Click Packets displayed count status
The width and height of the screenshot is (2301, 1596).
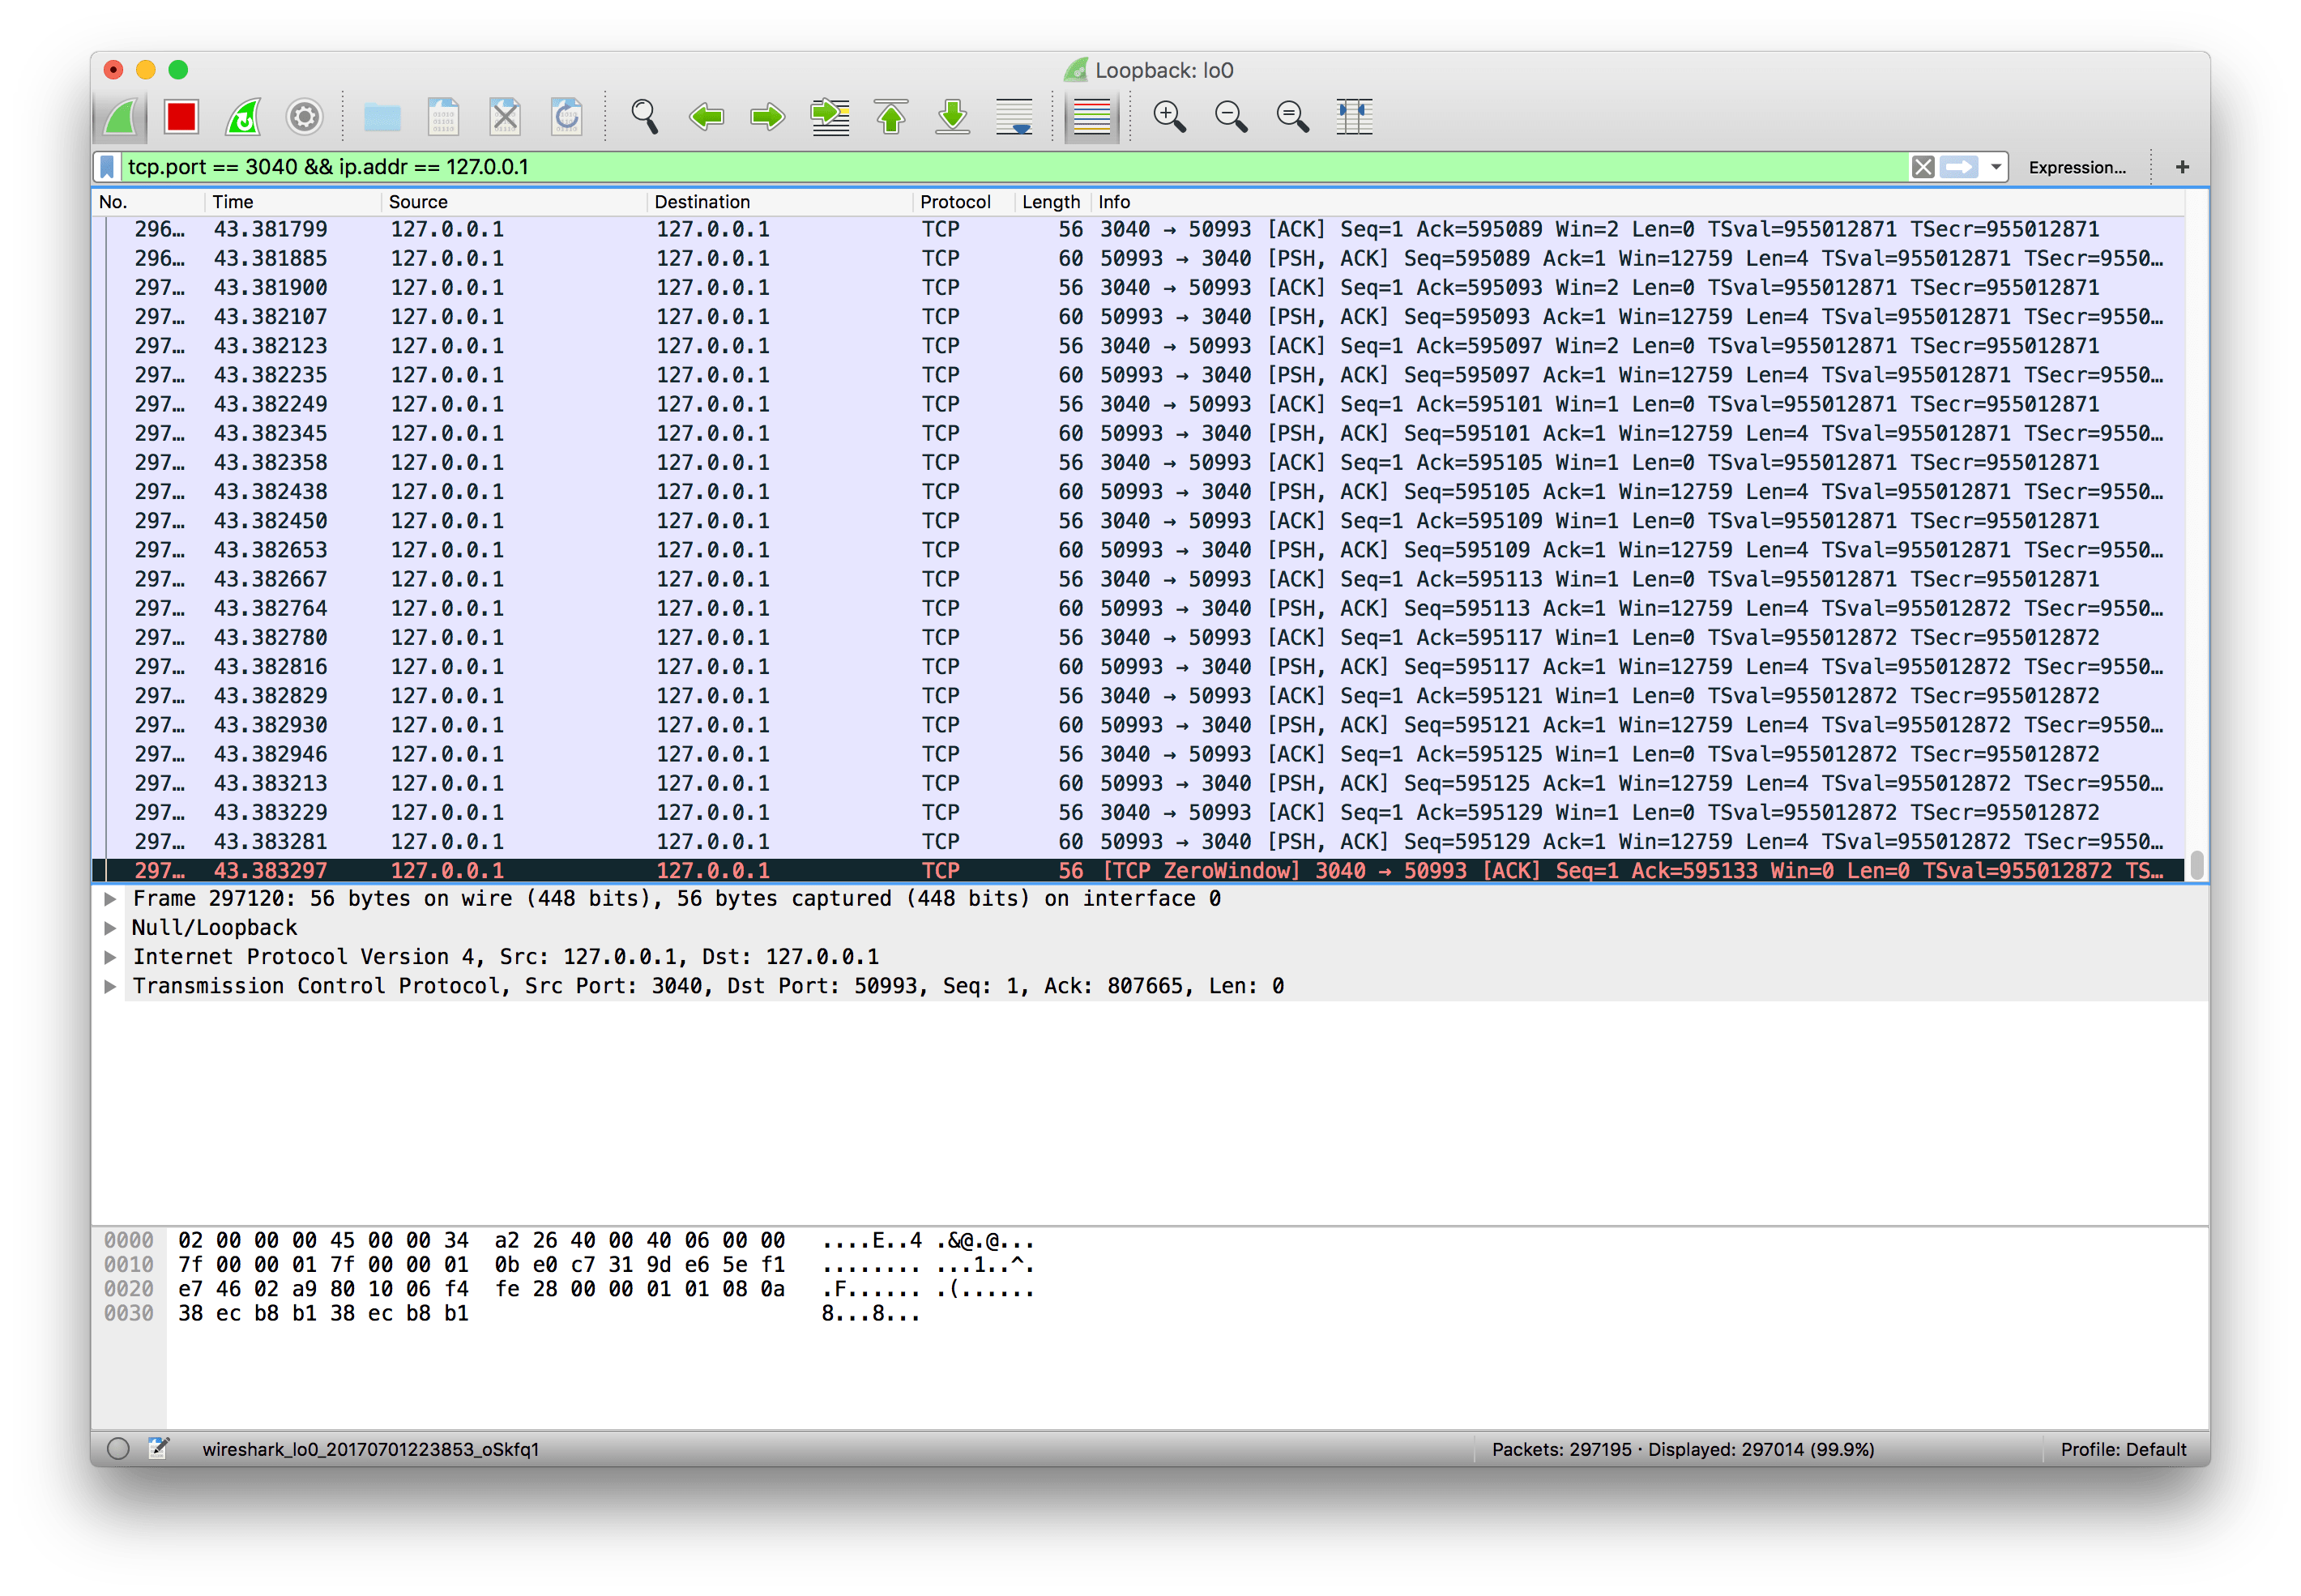coord(1683,1449)
